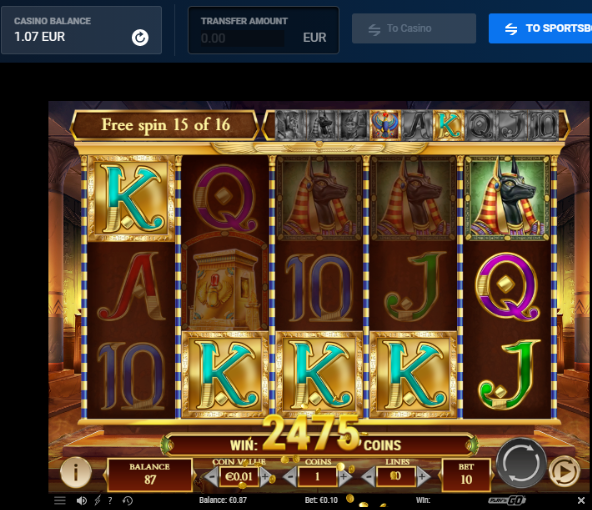Start the autoplay button
592x510 pixels.
coord(564,471)
